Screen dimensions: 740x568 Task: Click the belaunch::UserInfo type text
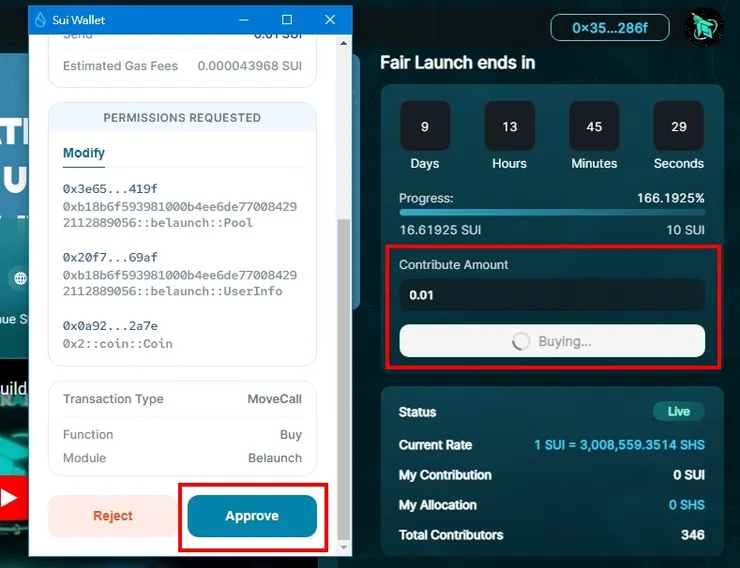click(180, 283)
